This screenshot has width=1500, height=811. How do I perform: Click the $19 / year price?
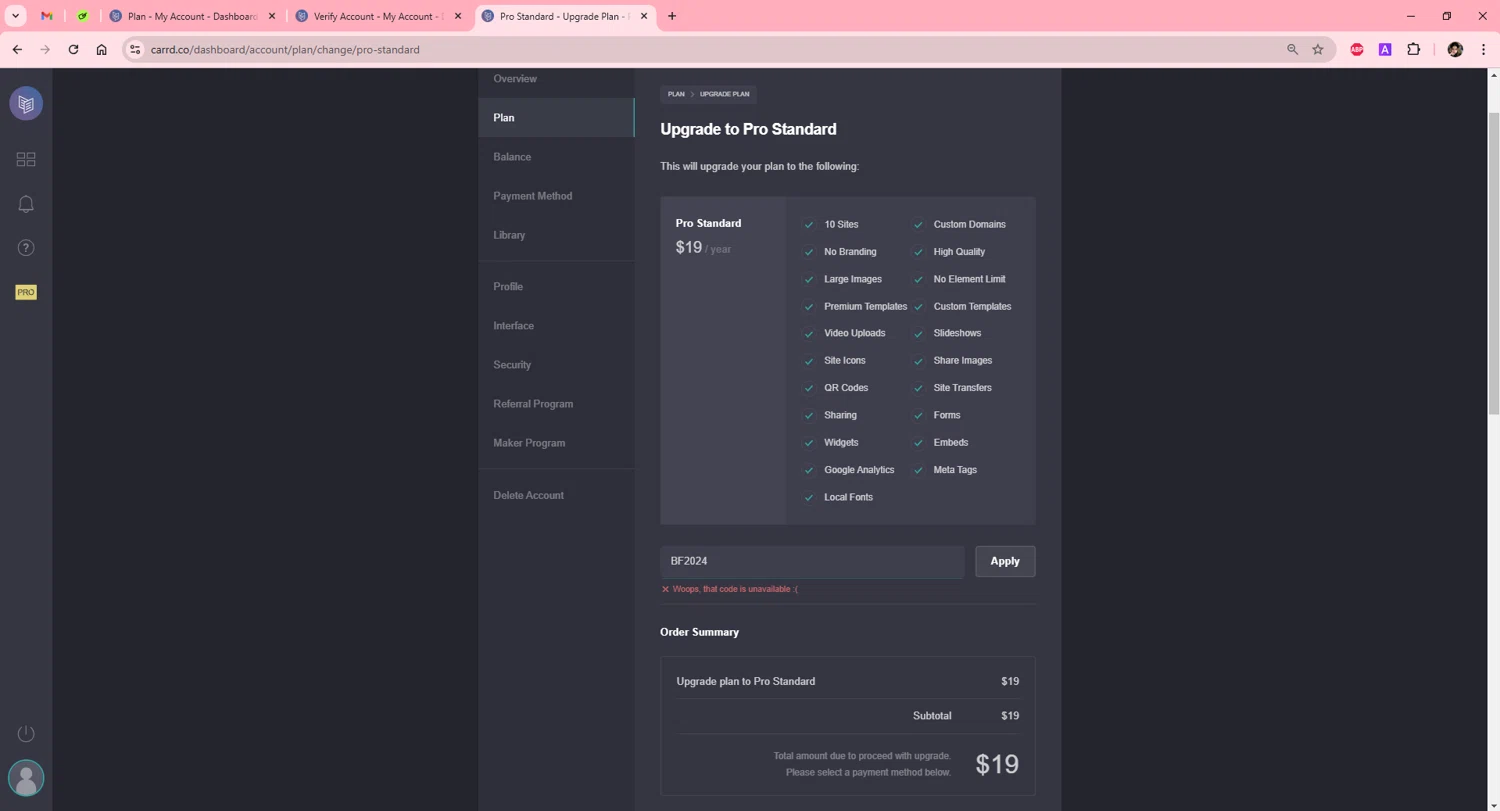[703, 247]
